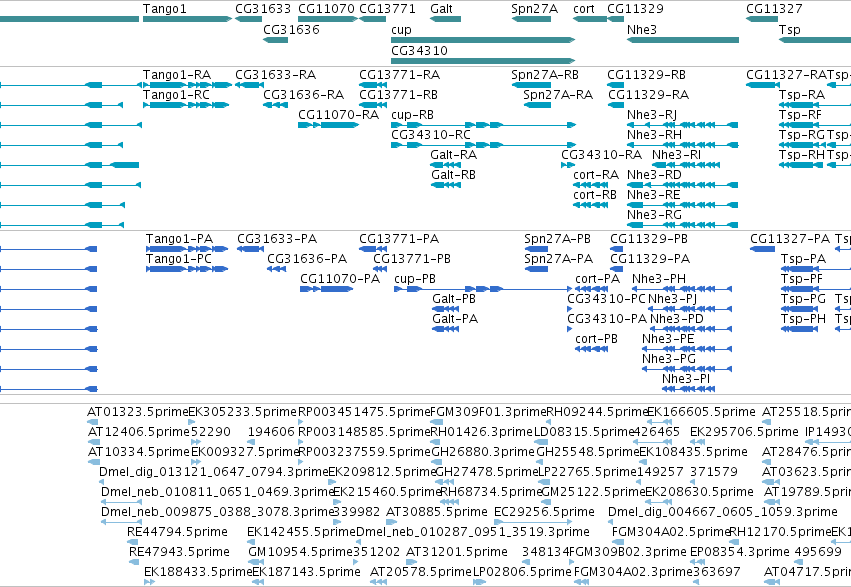851x587 pixels.
Task: Click the Nhe3-PH protein feature
Action: (x=682, y=289)
